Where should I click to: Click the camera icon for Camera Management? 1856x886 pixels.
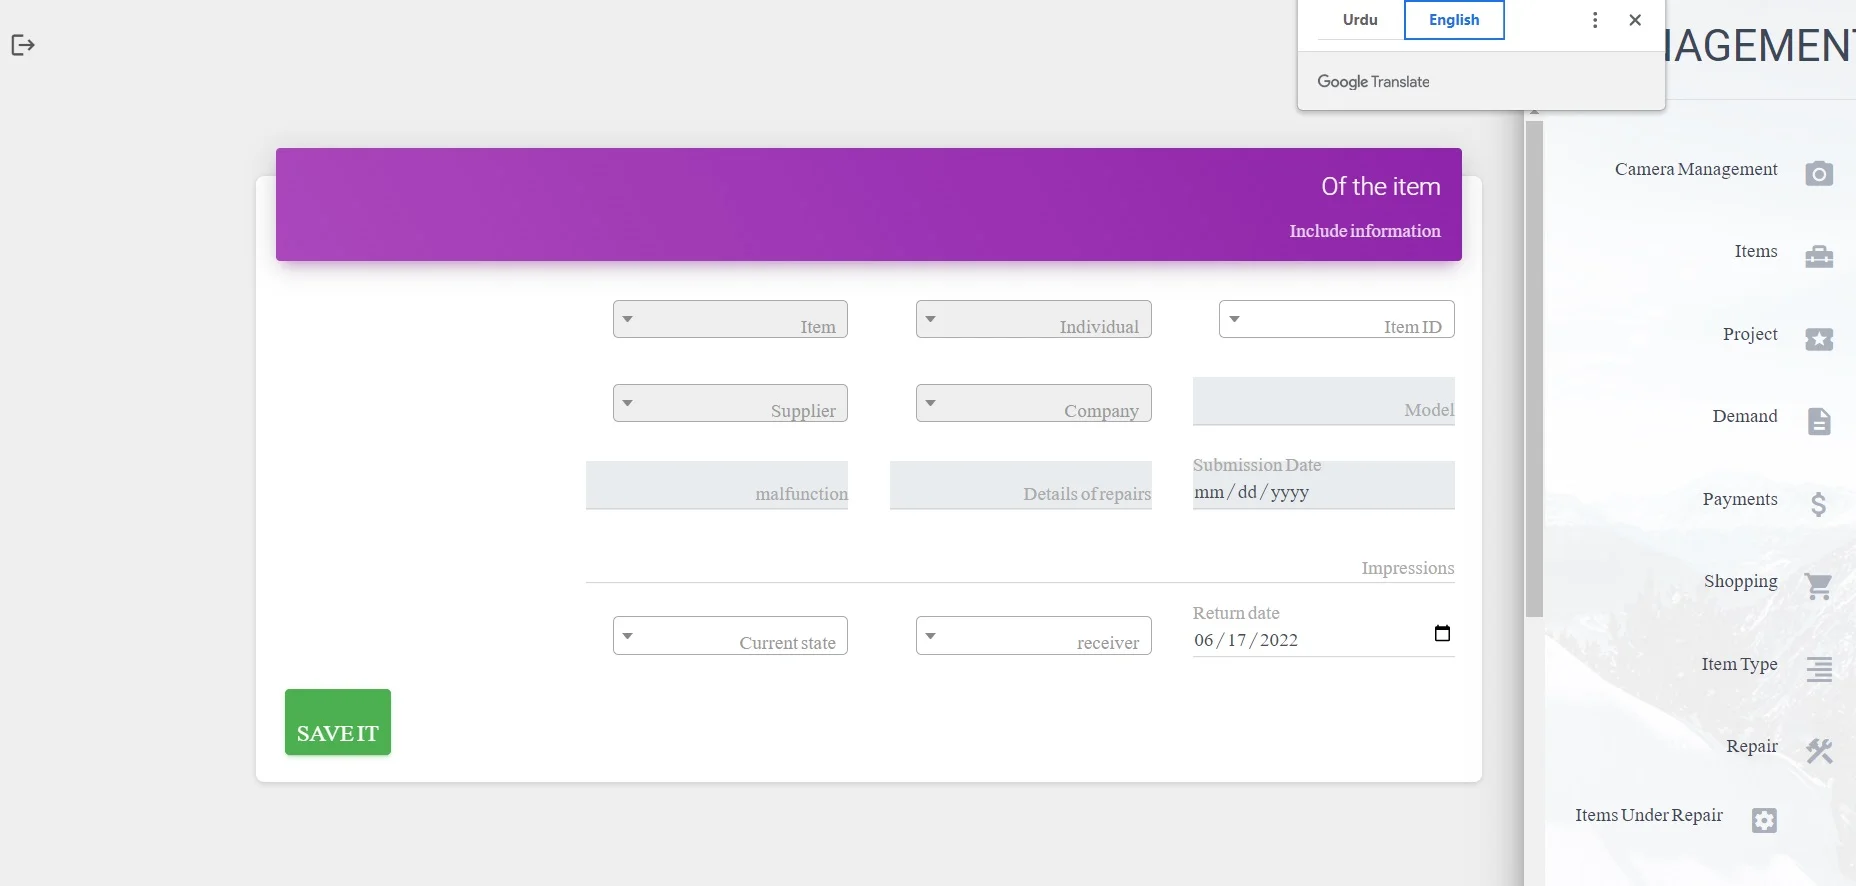click(x=1818, y=174)
